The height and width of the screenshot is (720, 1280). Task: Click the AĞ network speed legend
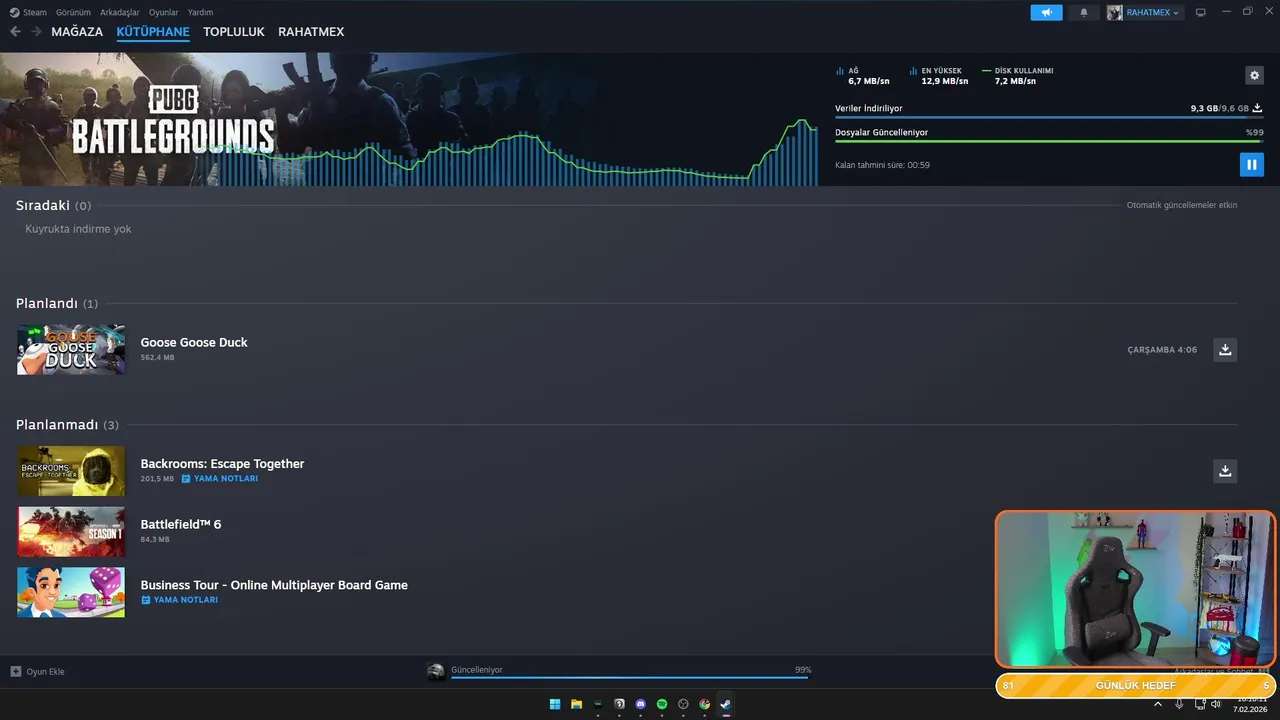point(862,76)
